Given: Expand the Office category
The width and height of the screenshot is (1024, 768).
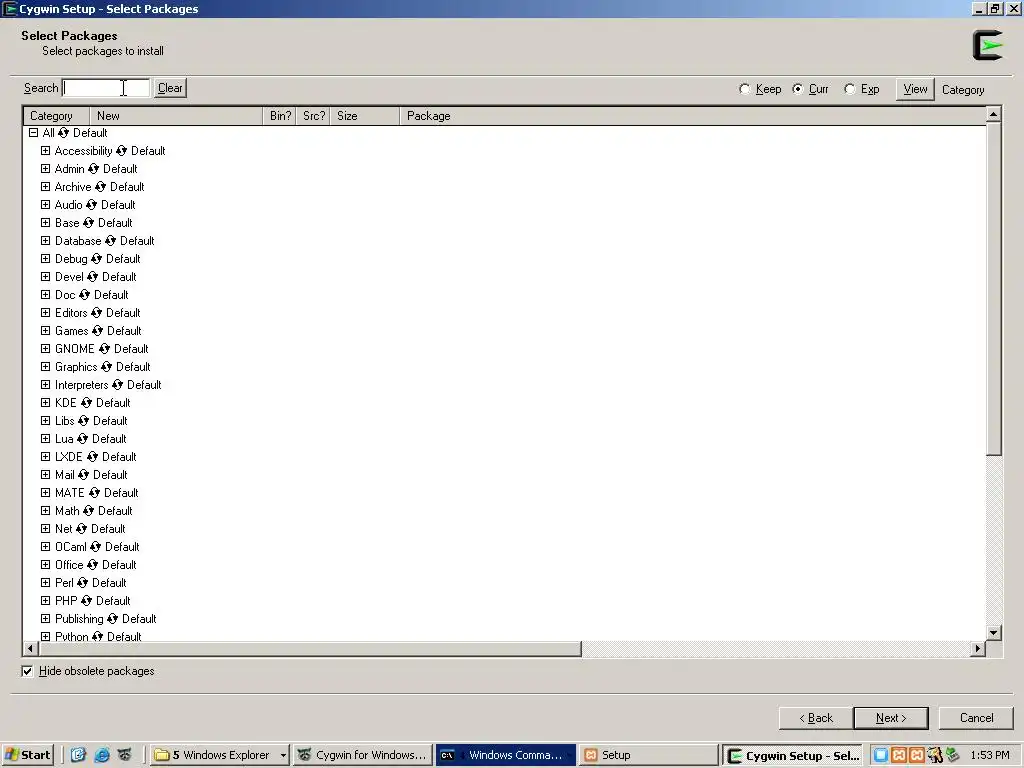Looking at the screenshot, I should (x=46, y=565).
